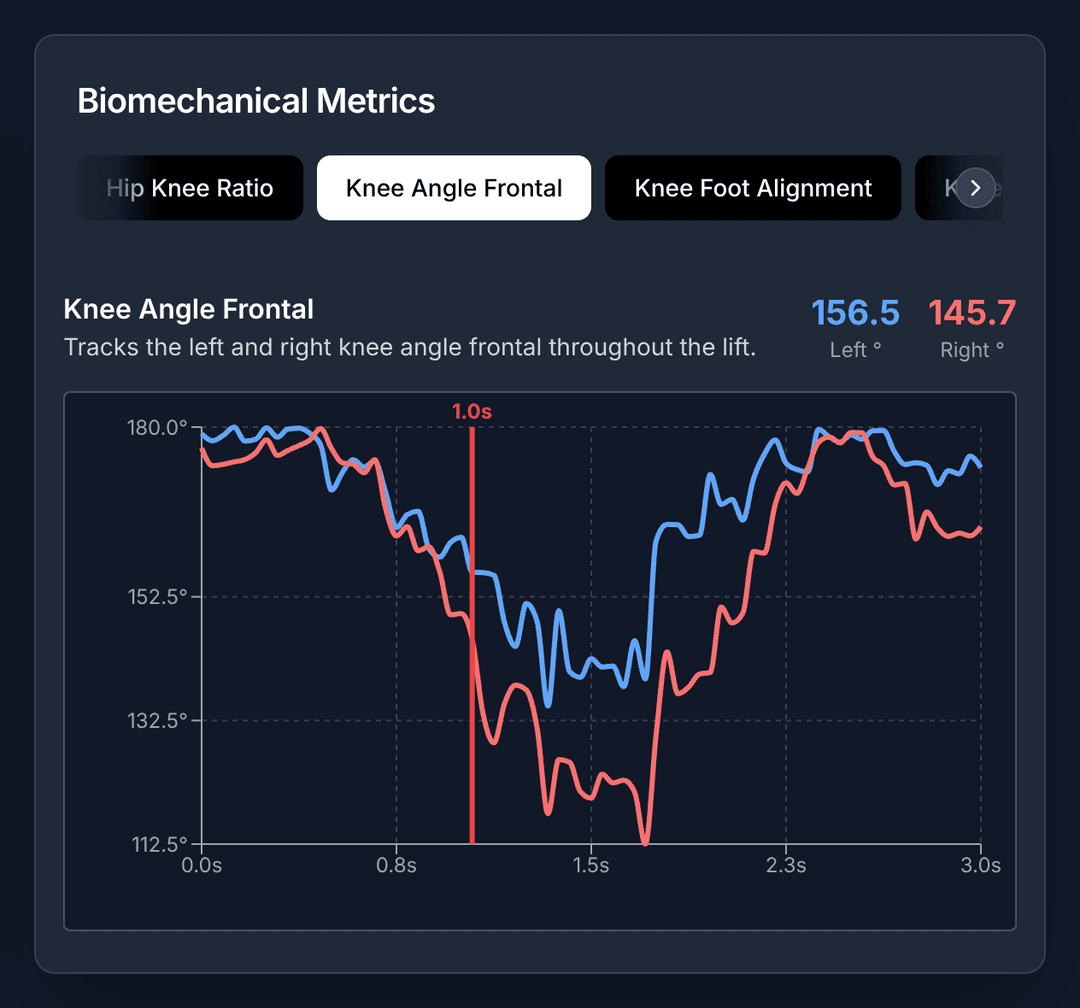The image size is (1080, 1008).
Task: Click the 180.0° y-axis label
Action: (x=158, y=426)
